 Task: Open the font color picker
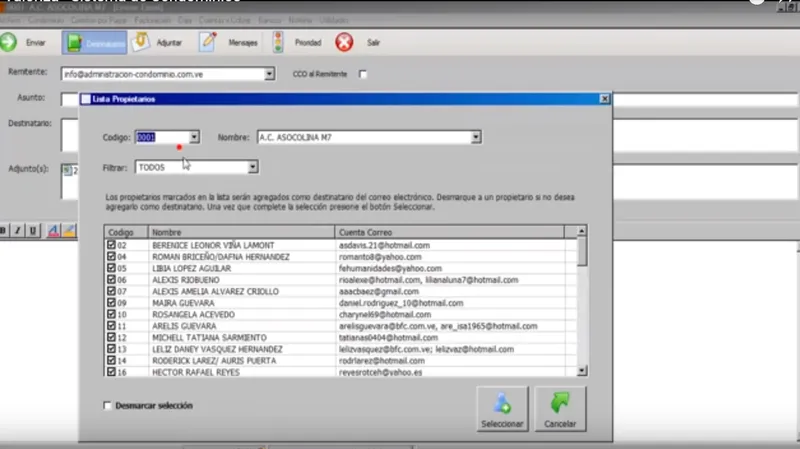[54, 231]
